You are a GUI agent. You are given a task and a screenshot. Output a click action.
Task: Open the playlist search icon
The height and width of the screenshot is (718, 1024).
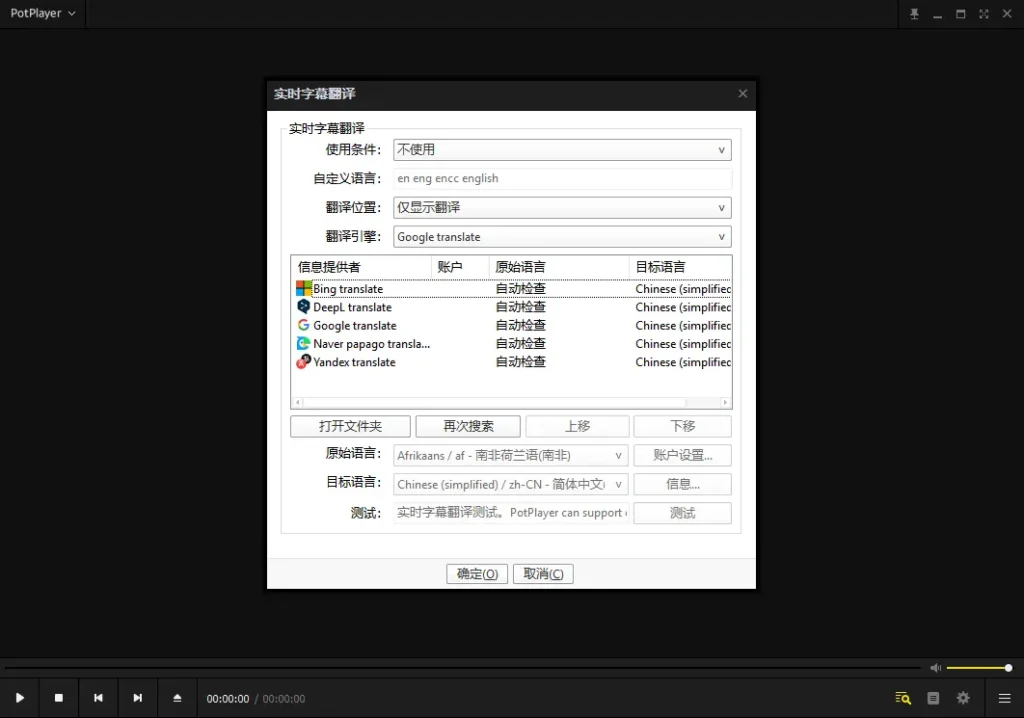(x=903, y=698)
